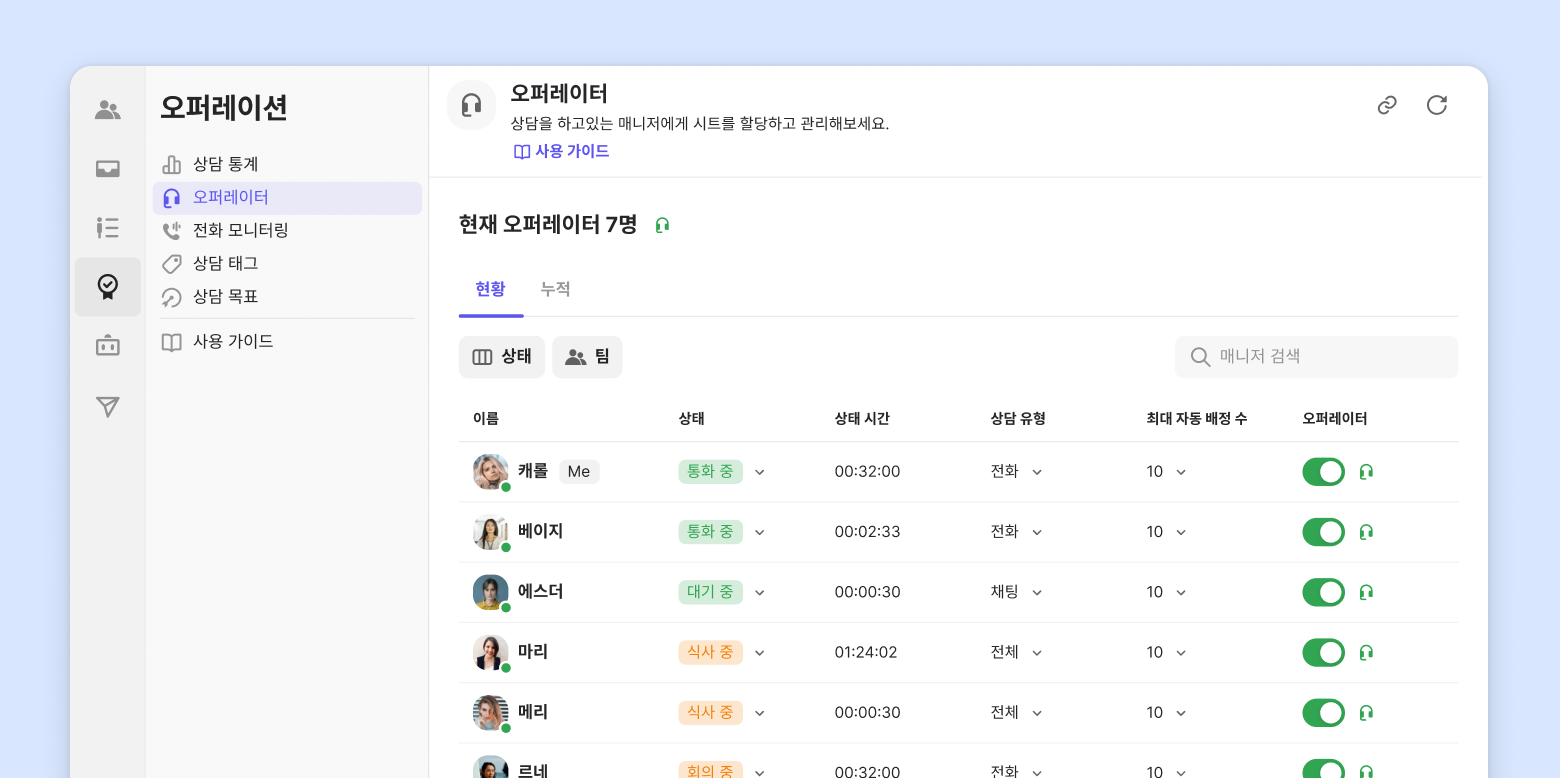The height and width of the screenshot is (778, 1560).
Task: Open the contacts icon in left rail
Action: tap(108, 110)
